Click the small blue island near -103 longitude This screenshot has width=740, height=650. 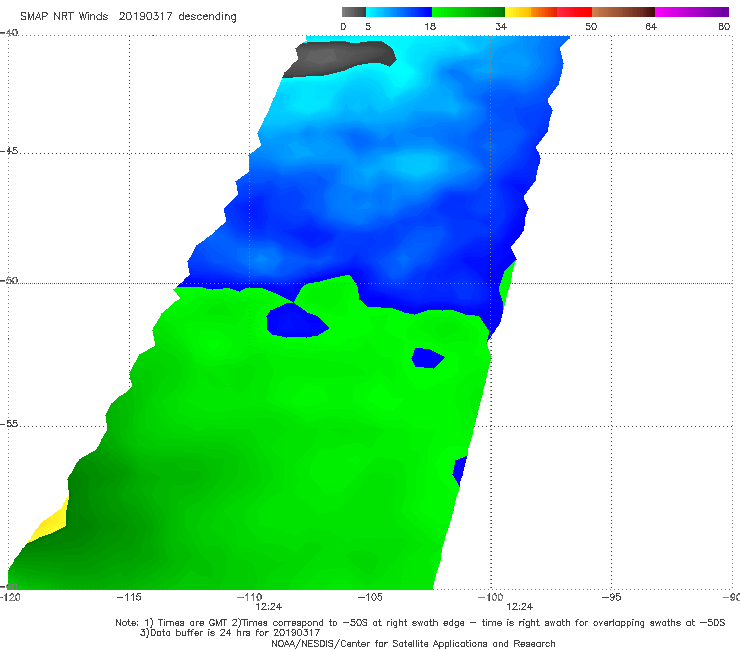[428, 358]
